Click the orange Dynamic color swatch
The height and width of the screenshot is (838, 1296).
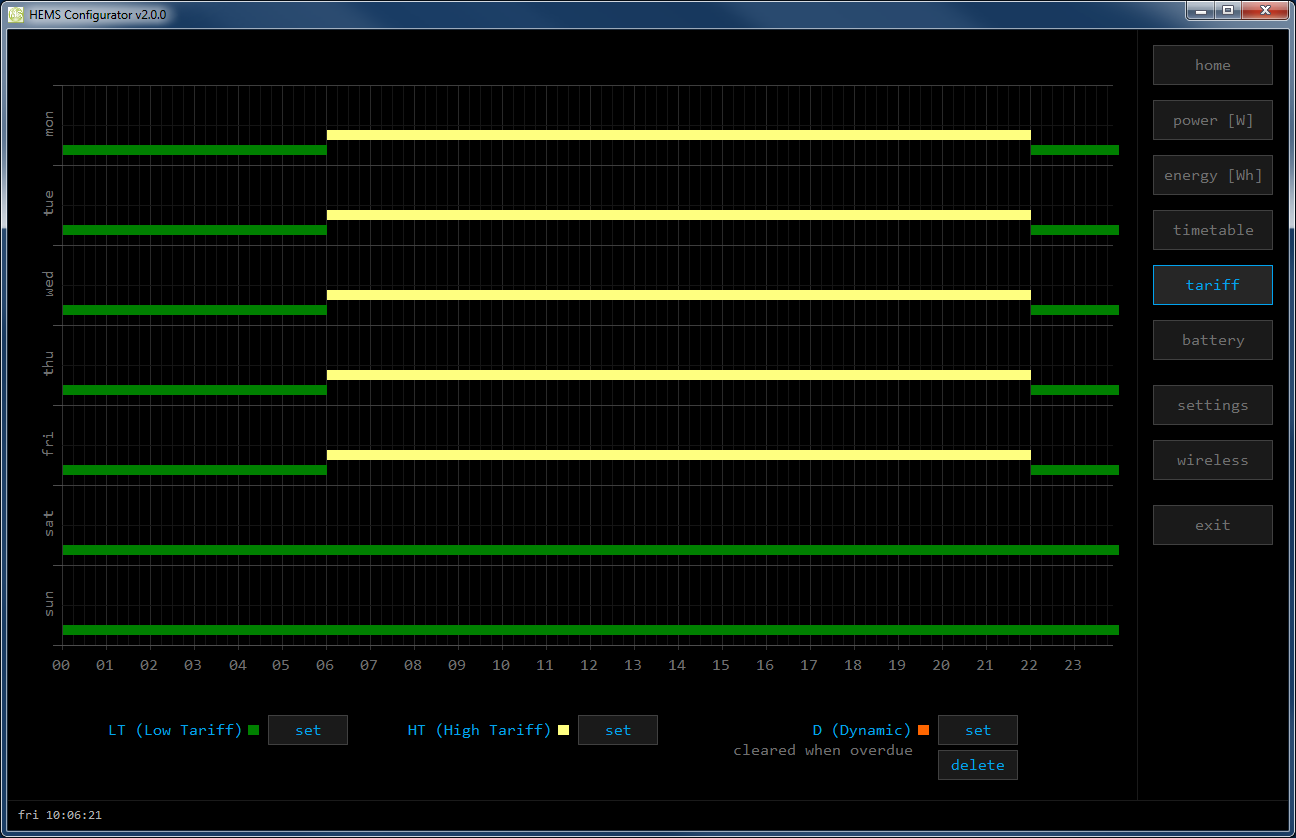pos(924,730)
